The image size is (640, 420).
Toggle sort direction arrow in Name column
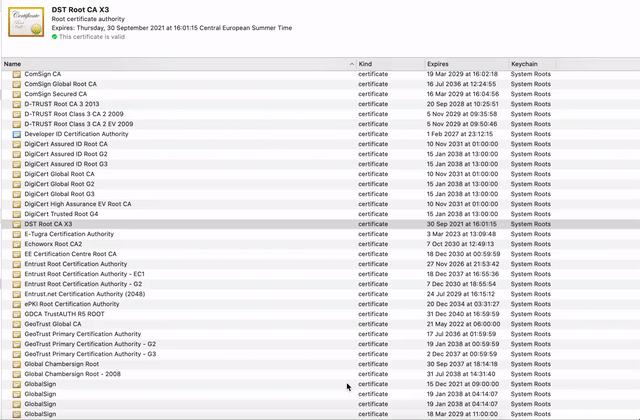tap(351, 64)
